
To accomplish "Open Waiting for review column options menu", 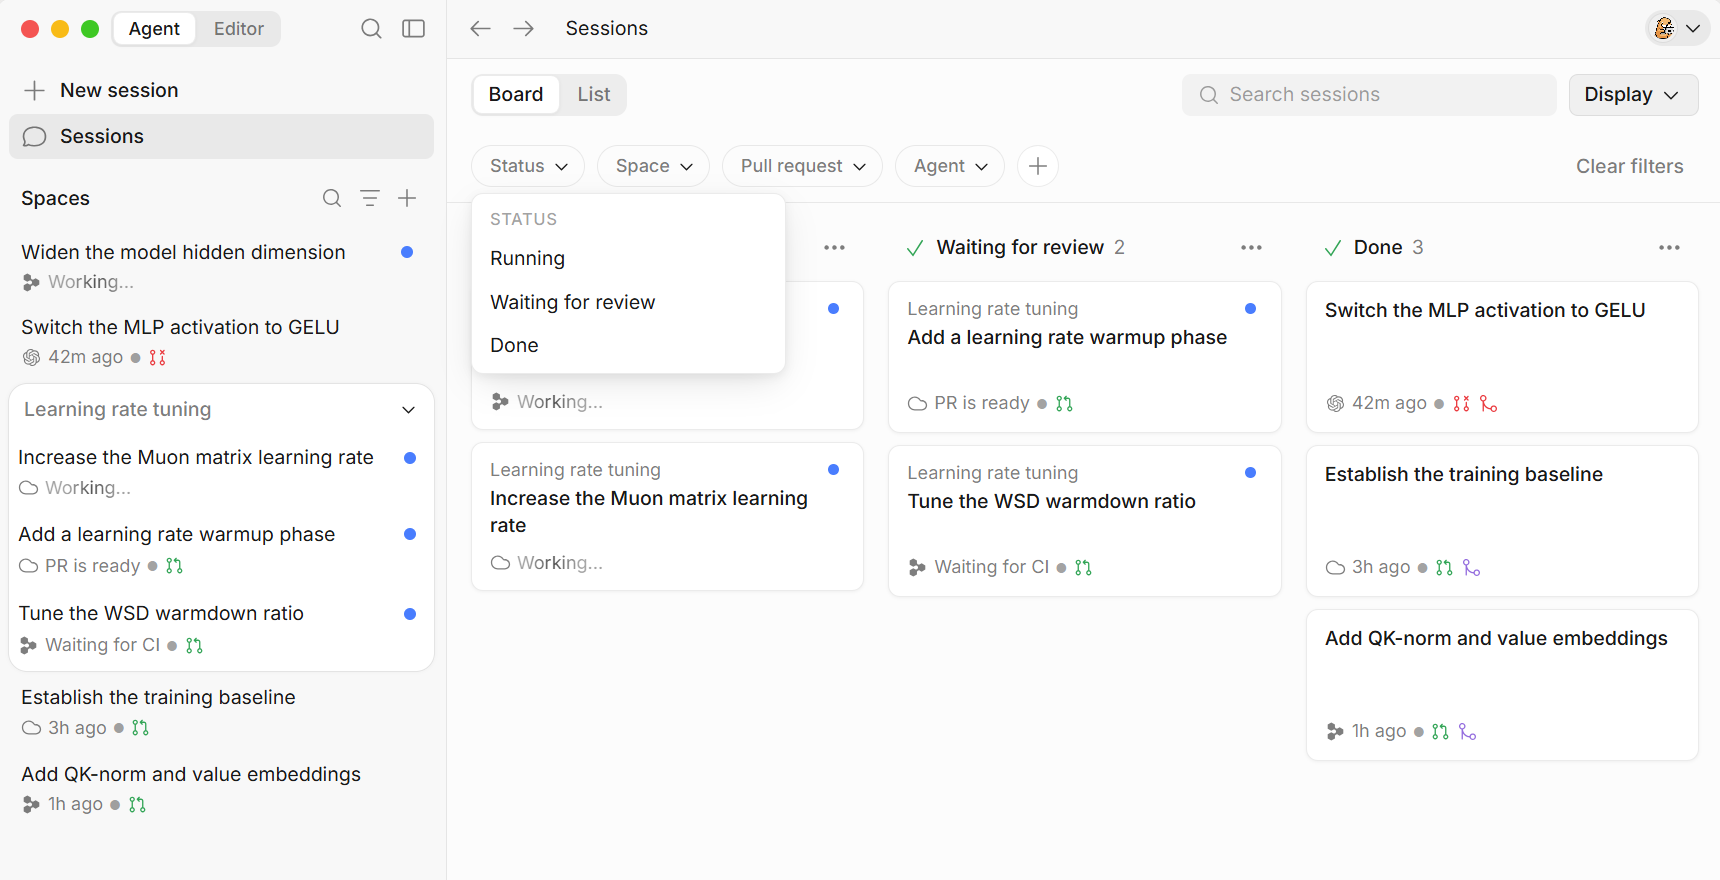I will point(1251,248).
